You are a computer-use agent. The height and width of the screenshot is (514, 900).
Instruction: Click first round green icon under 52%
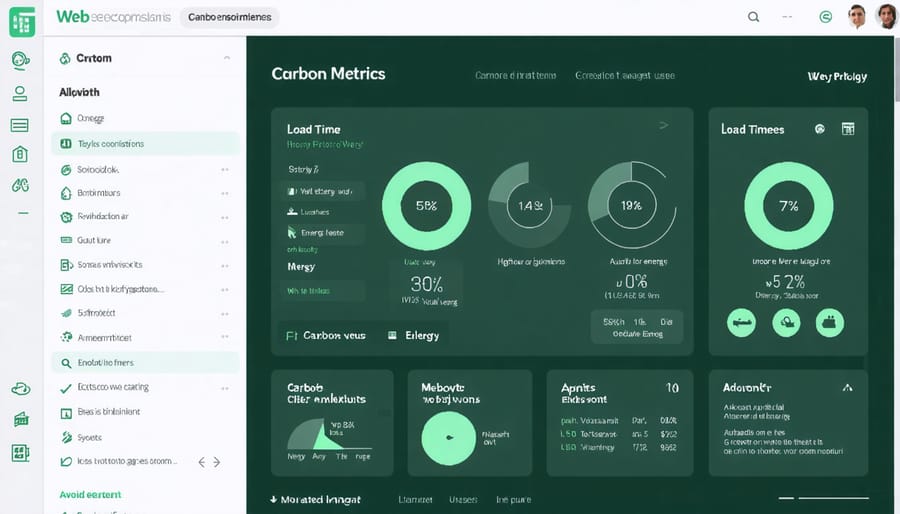coord(742,322)
